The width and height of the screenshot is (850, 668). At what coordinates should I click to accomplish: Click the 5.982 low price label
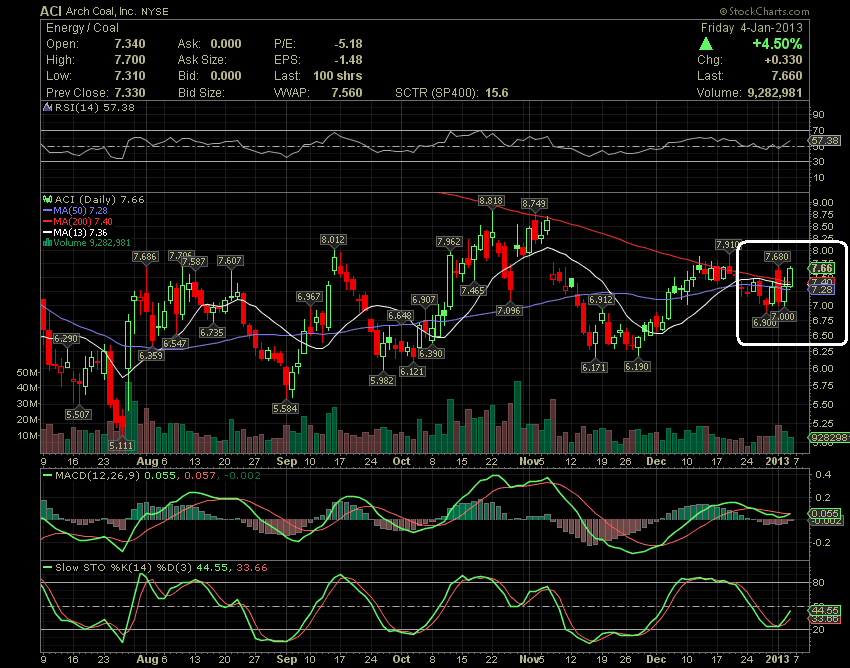(382, 381)
